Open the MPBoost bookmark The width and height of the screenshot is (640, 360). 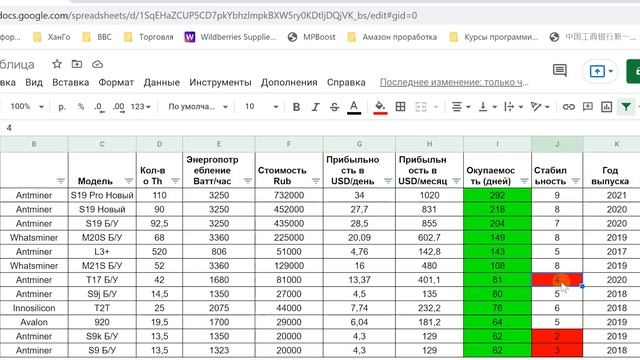click(x=311, y=37)
